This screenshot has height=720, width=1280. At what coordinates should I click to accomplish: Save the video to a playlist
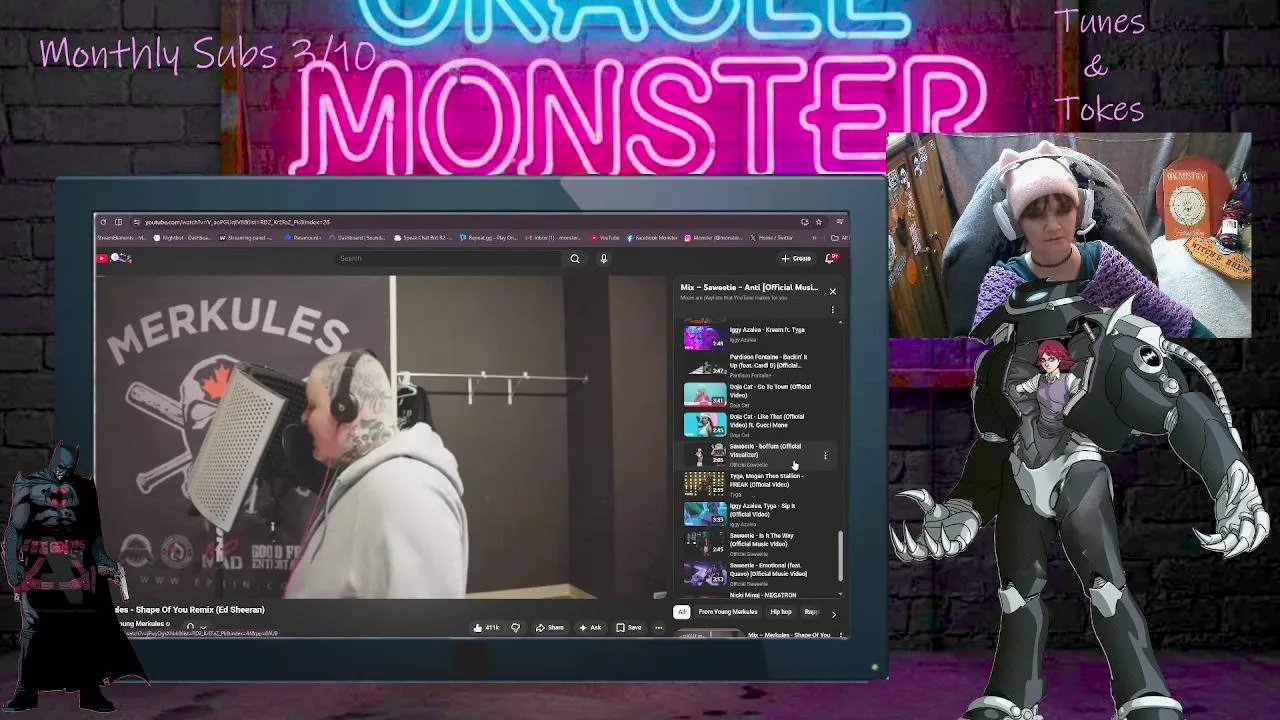[629, 628]
